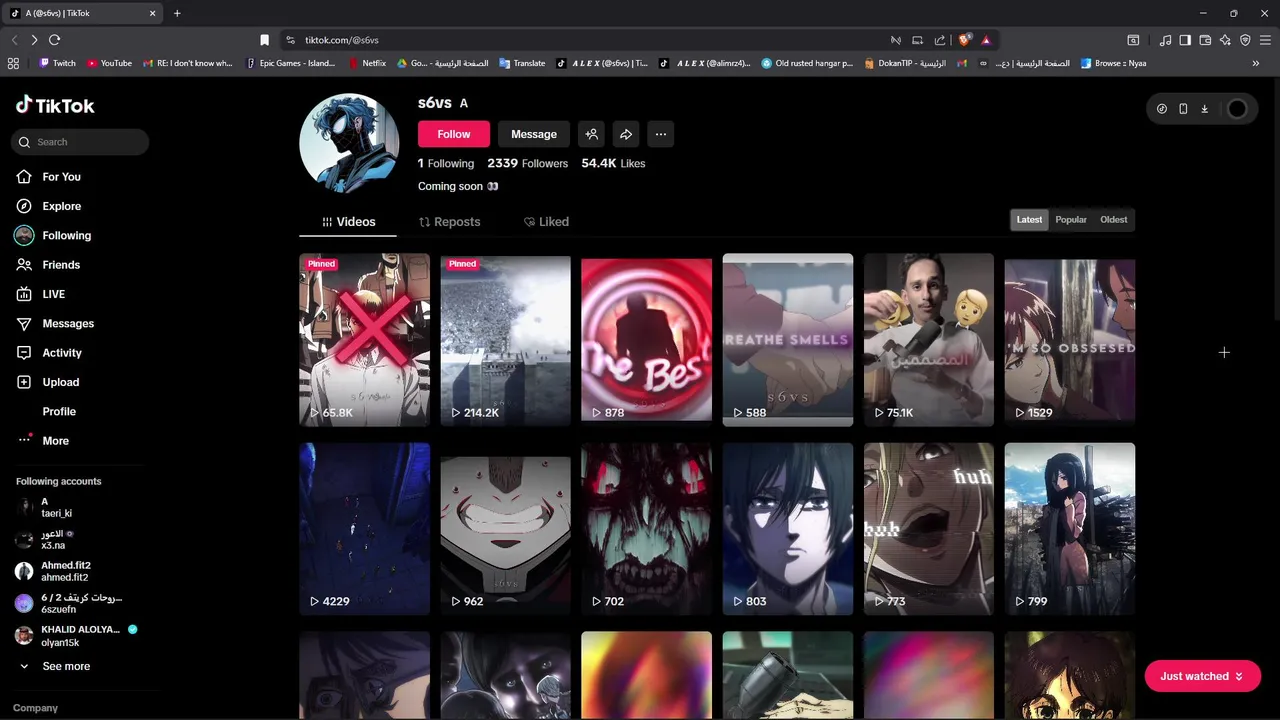Viewport: 1280px width, 720px height.
Task: Sort videos by Oldest
Action: [1113, 220]
